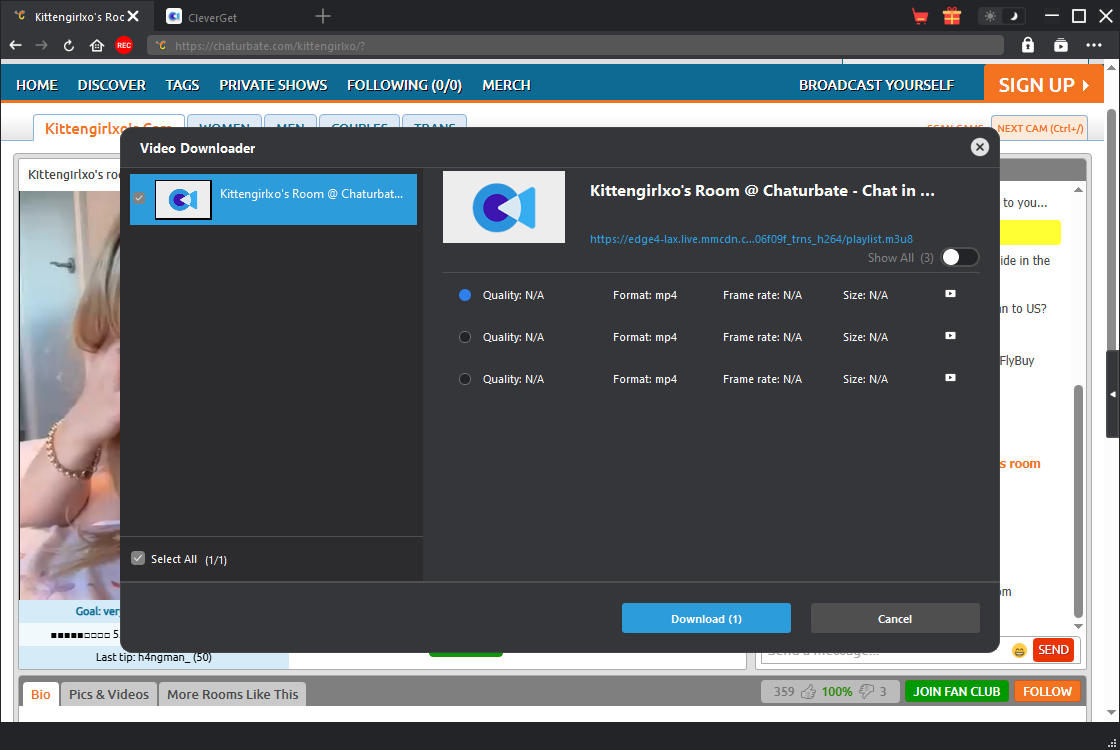Click the BROADCAST YOURSELF link
This screenshot has height=750, width=1120.
point(876,85)
